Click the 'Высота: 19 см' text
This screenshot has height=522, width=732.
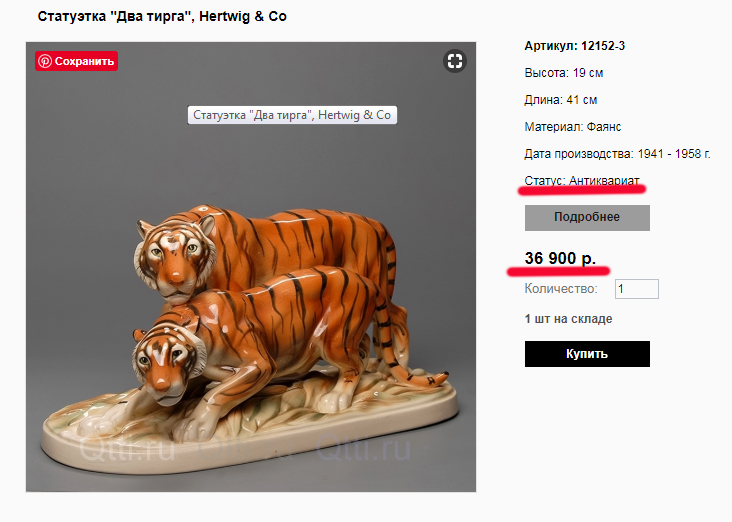click(564, 73)
